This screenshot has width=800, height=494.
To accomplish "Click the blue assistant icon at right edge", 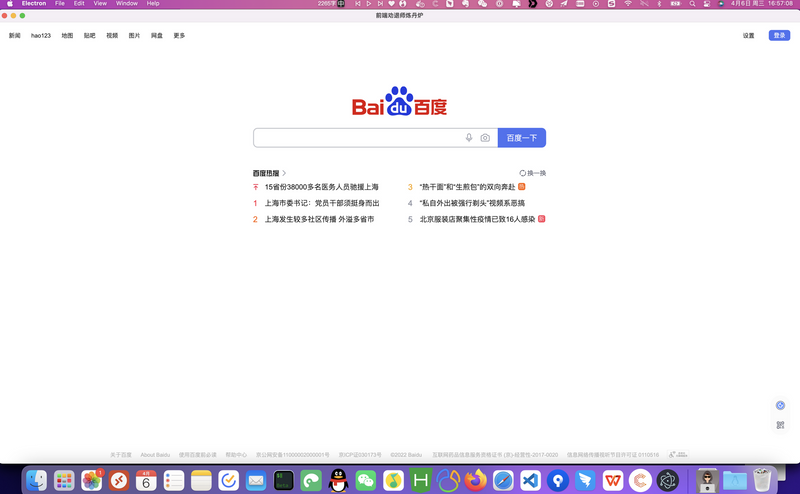I will point(780,405).
